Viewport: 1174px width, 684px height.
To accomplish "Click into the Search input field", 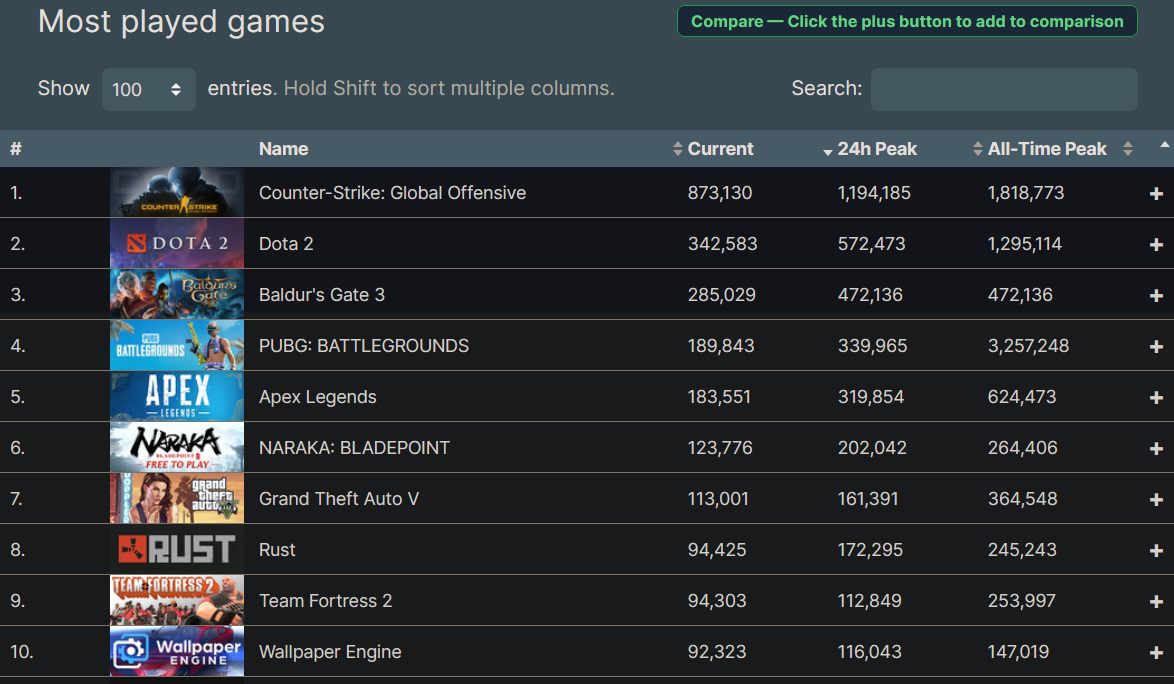I will click(x=1003, y=89).
